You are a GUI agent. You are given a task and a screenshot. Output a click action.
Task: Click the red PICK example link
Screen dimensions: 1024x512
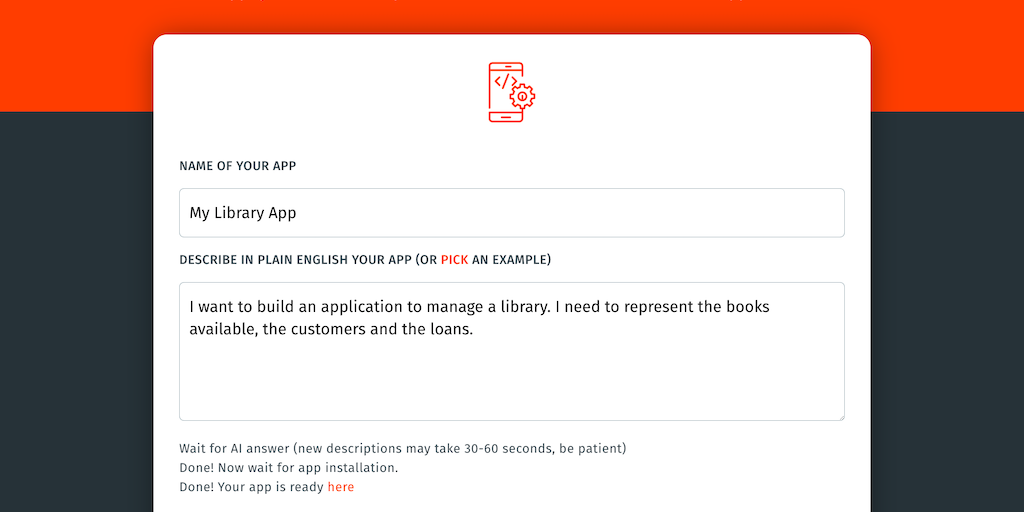(454, 260)
